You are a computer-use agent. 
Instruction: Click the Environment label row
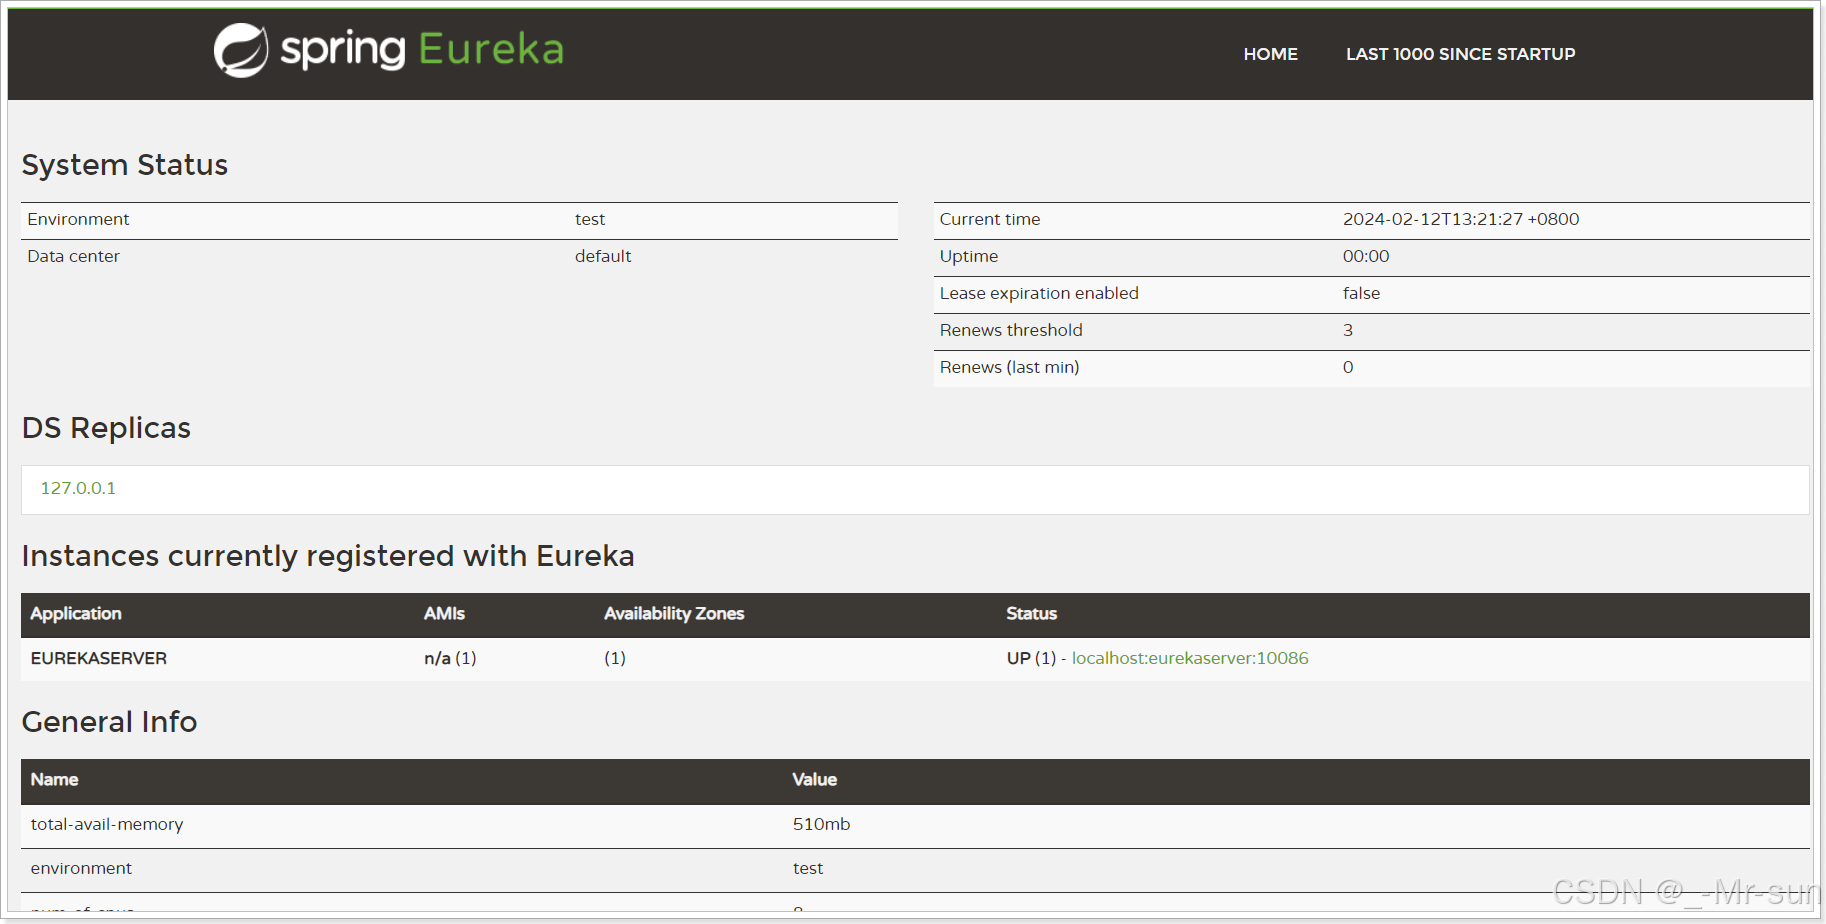[x=459, y=220]
